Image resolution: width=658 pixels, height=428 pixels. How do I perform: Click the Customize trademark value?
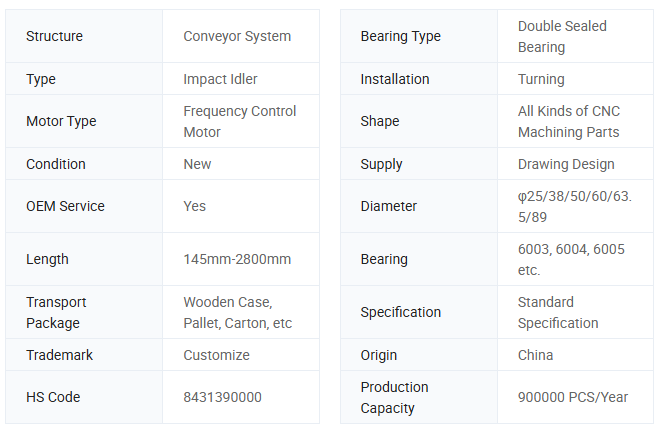[x=216, y=355]
